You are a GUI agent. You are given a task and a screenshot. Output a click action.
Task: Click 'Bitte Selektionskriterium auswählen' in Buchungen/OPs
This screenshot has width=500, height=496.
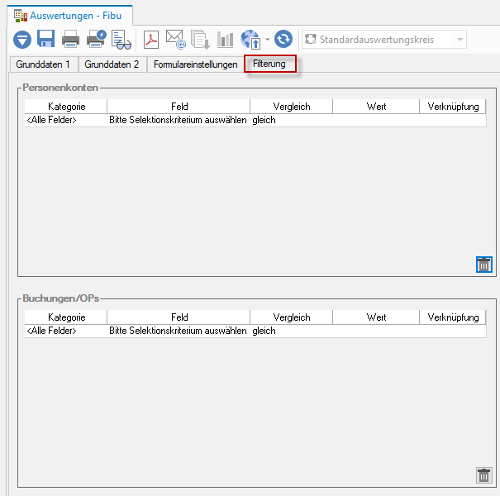point(178,331)
